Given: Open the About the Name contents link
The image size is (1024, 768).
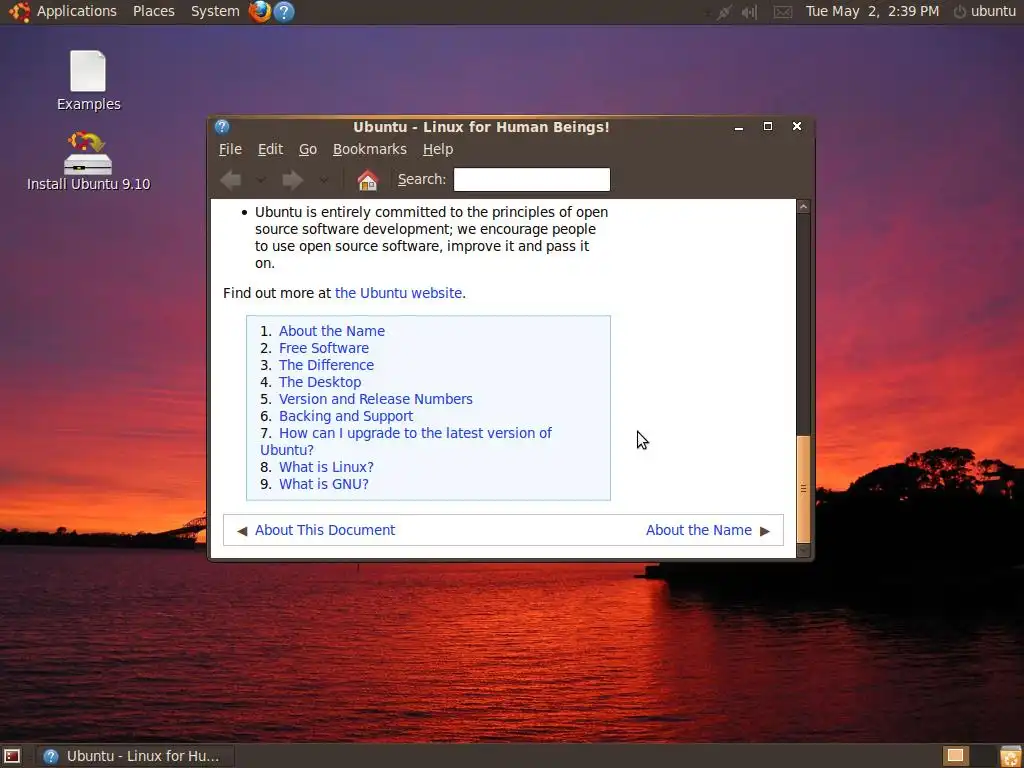Looking at the screenshot, I should click(332, 331).
